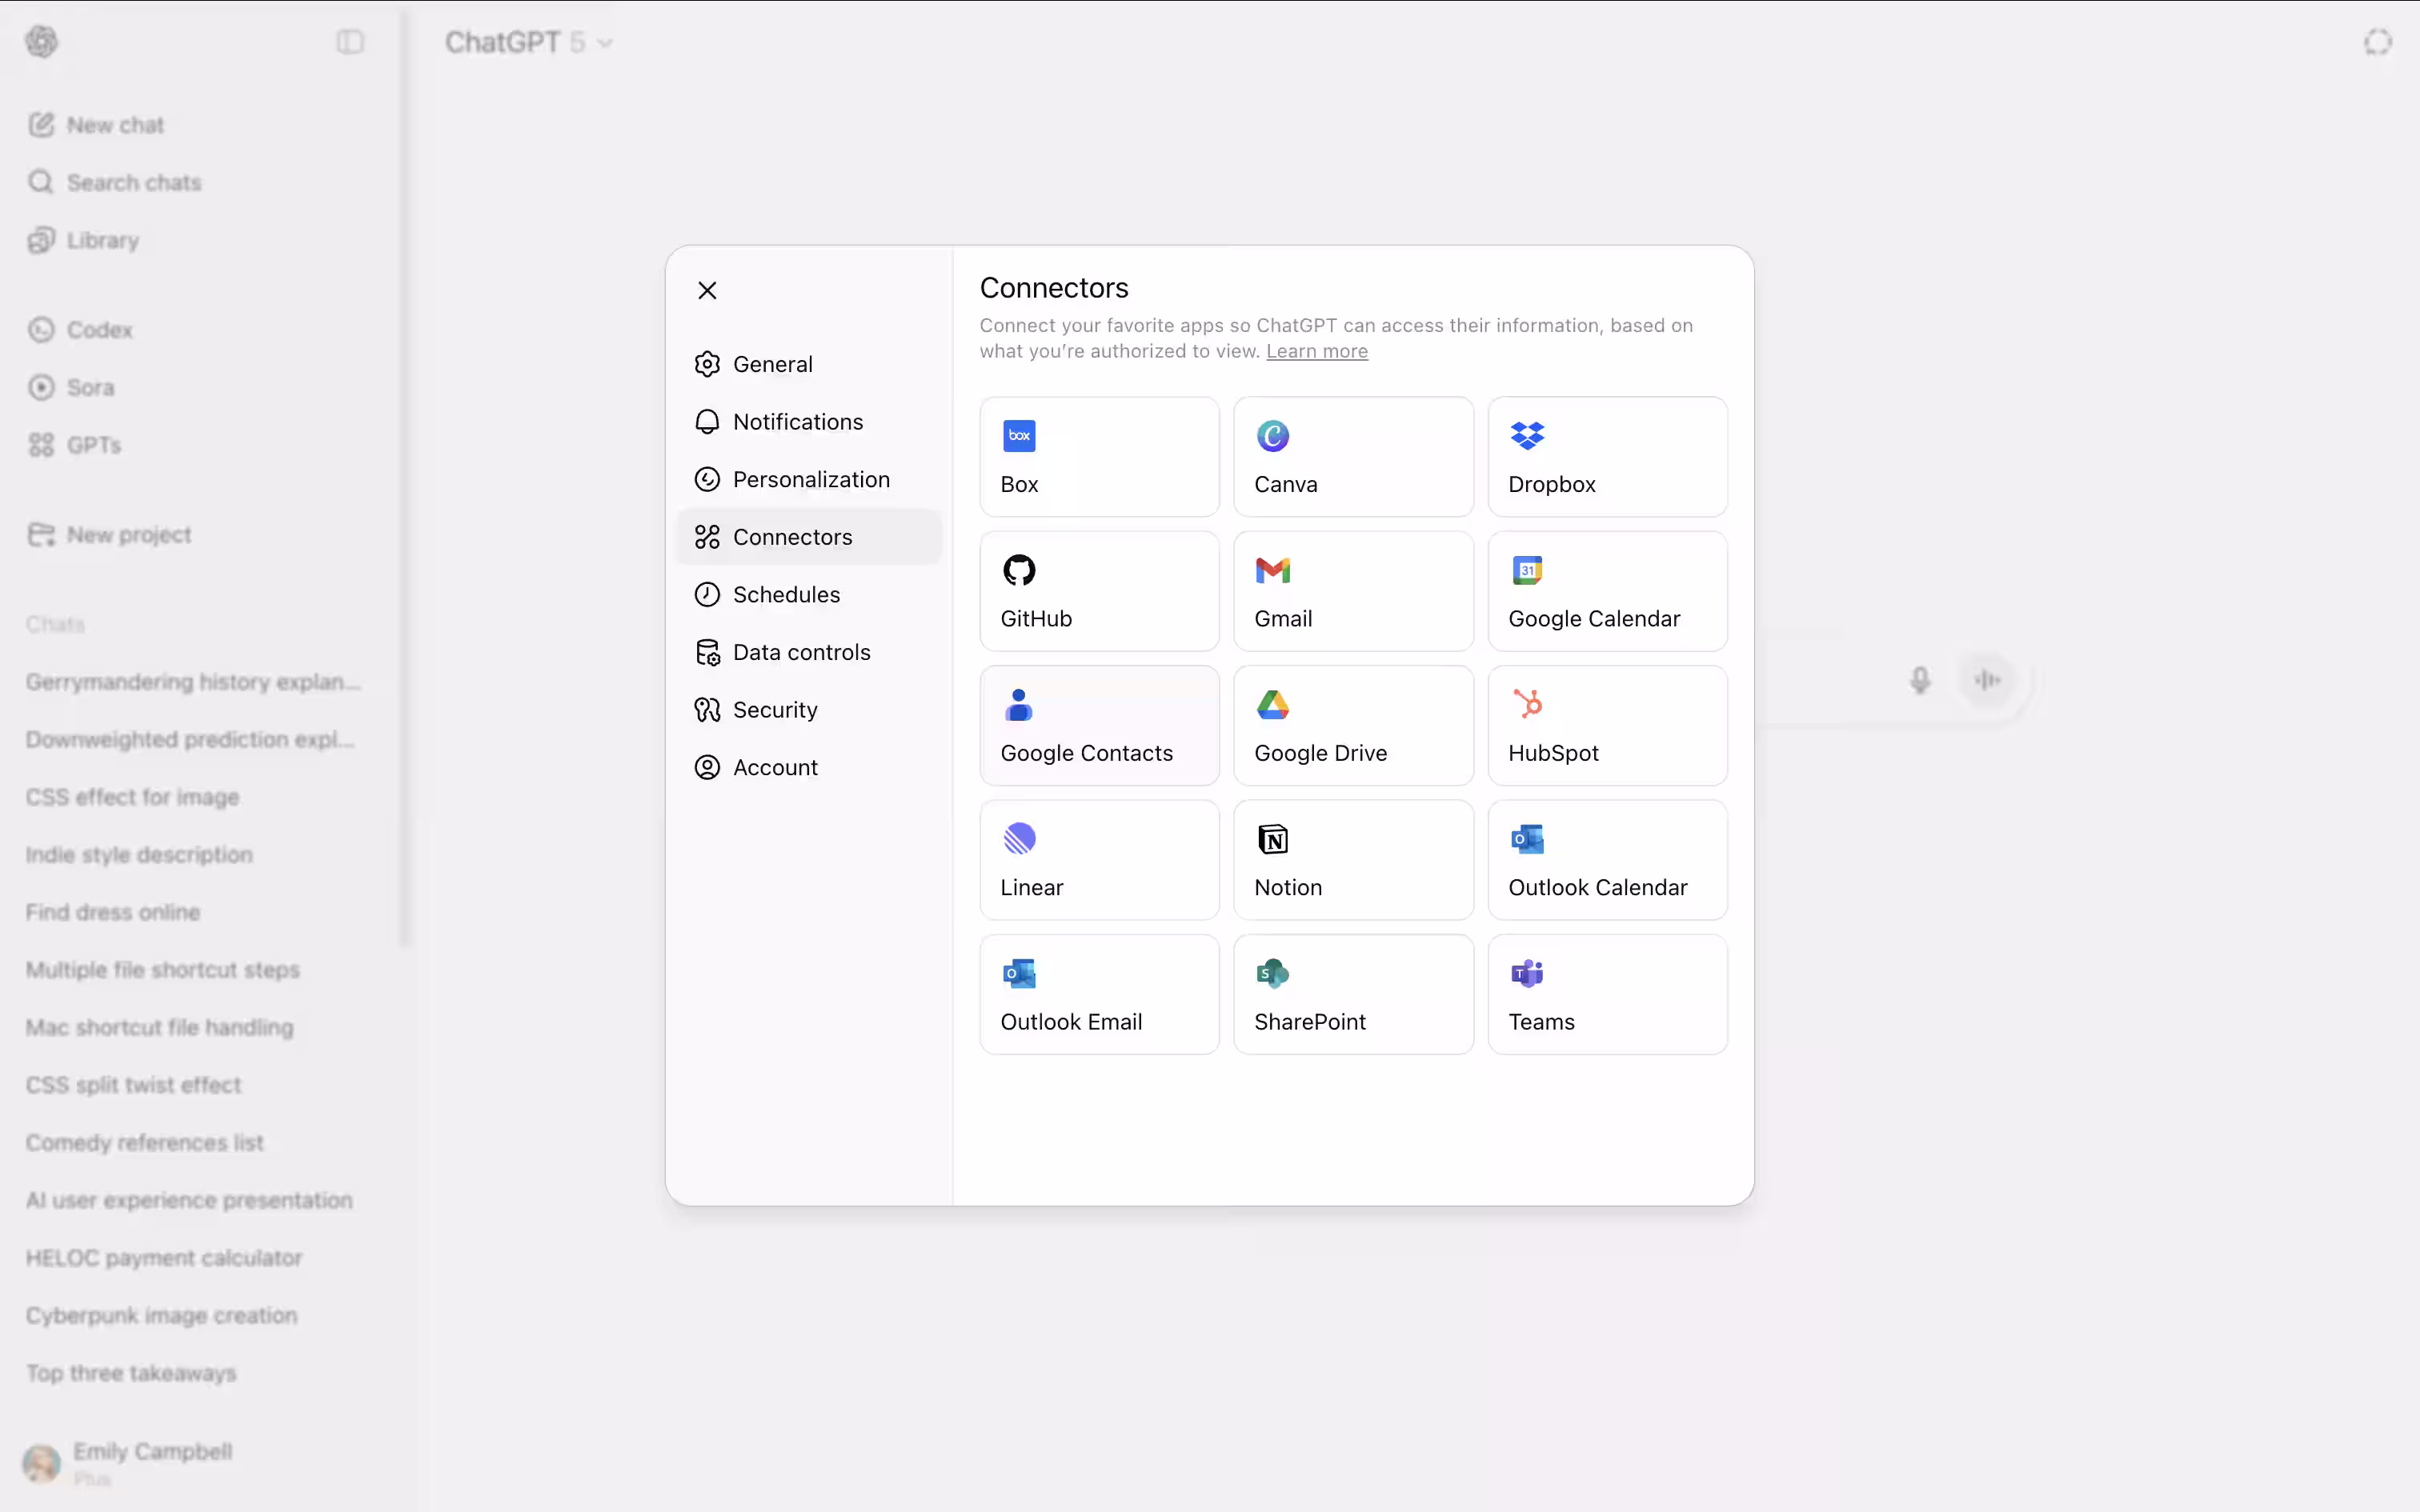Click the Google Drive connector icon

point(1272,705)
